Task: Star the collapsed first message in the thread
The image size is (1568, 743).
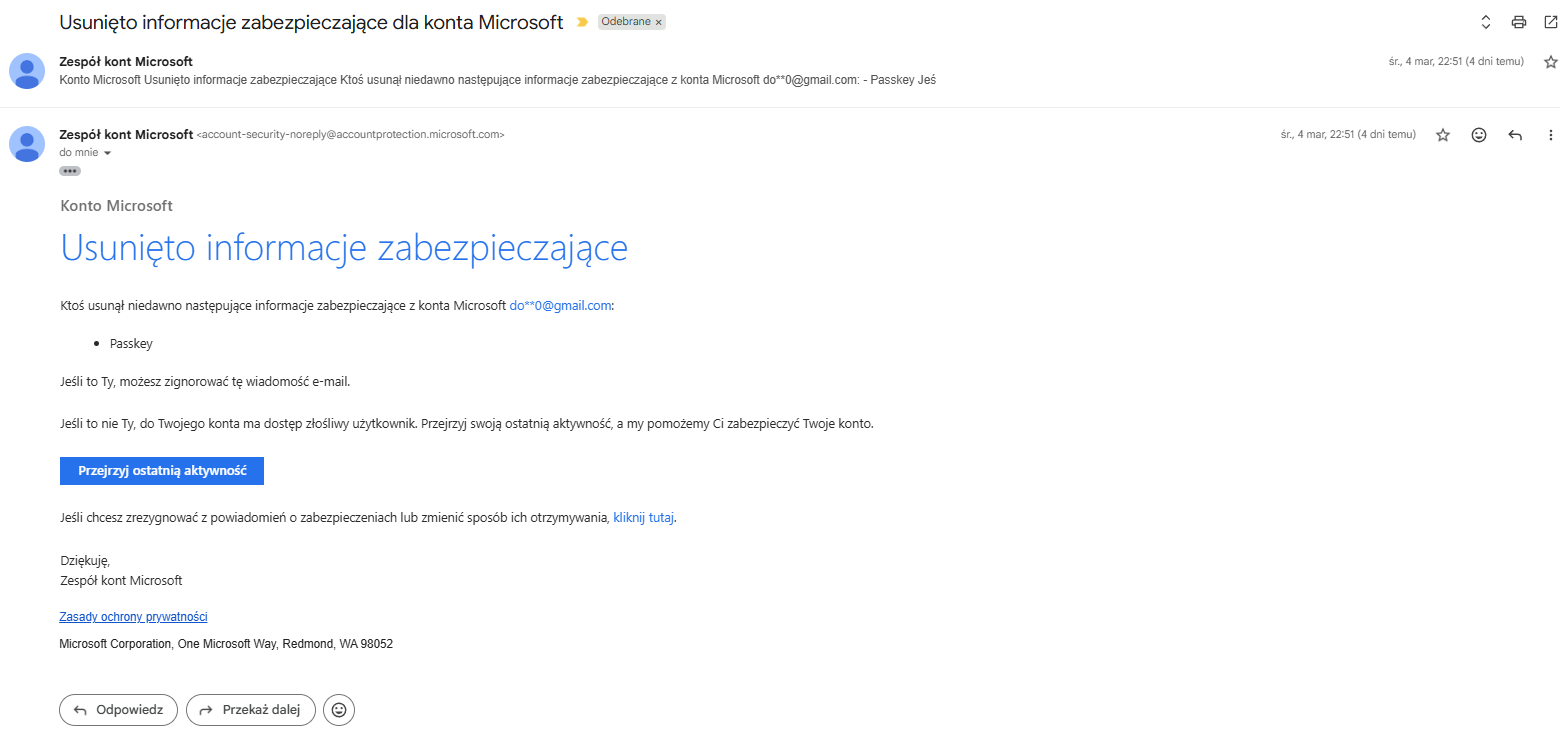Action: click(1551, 62)
